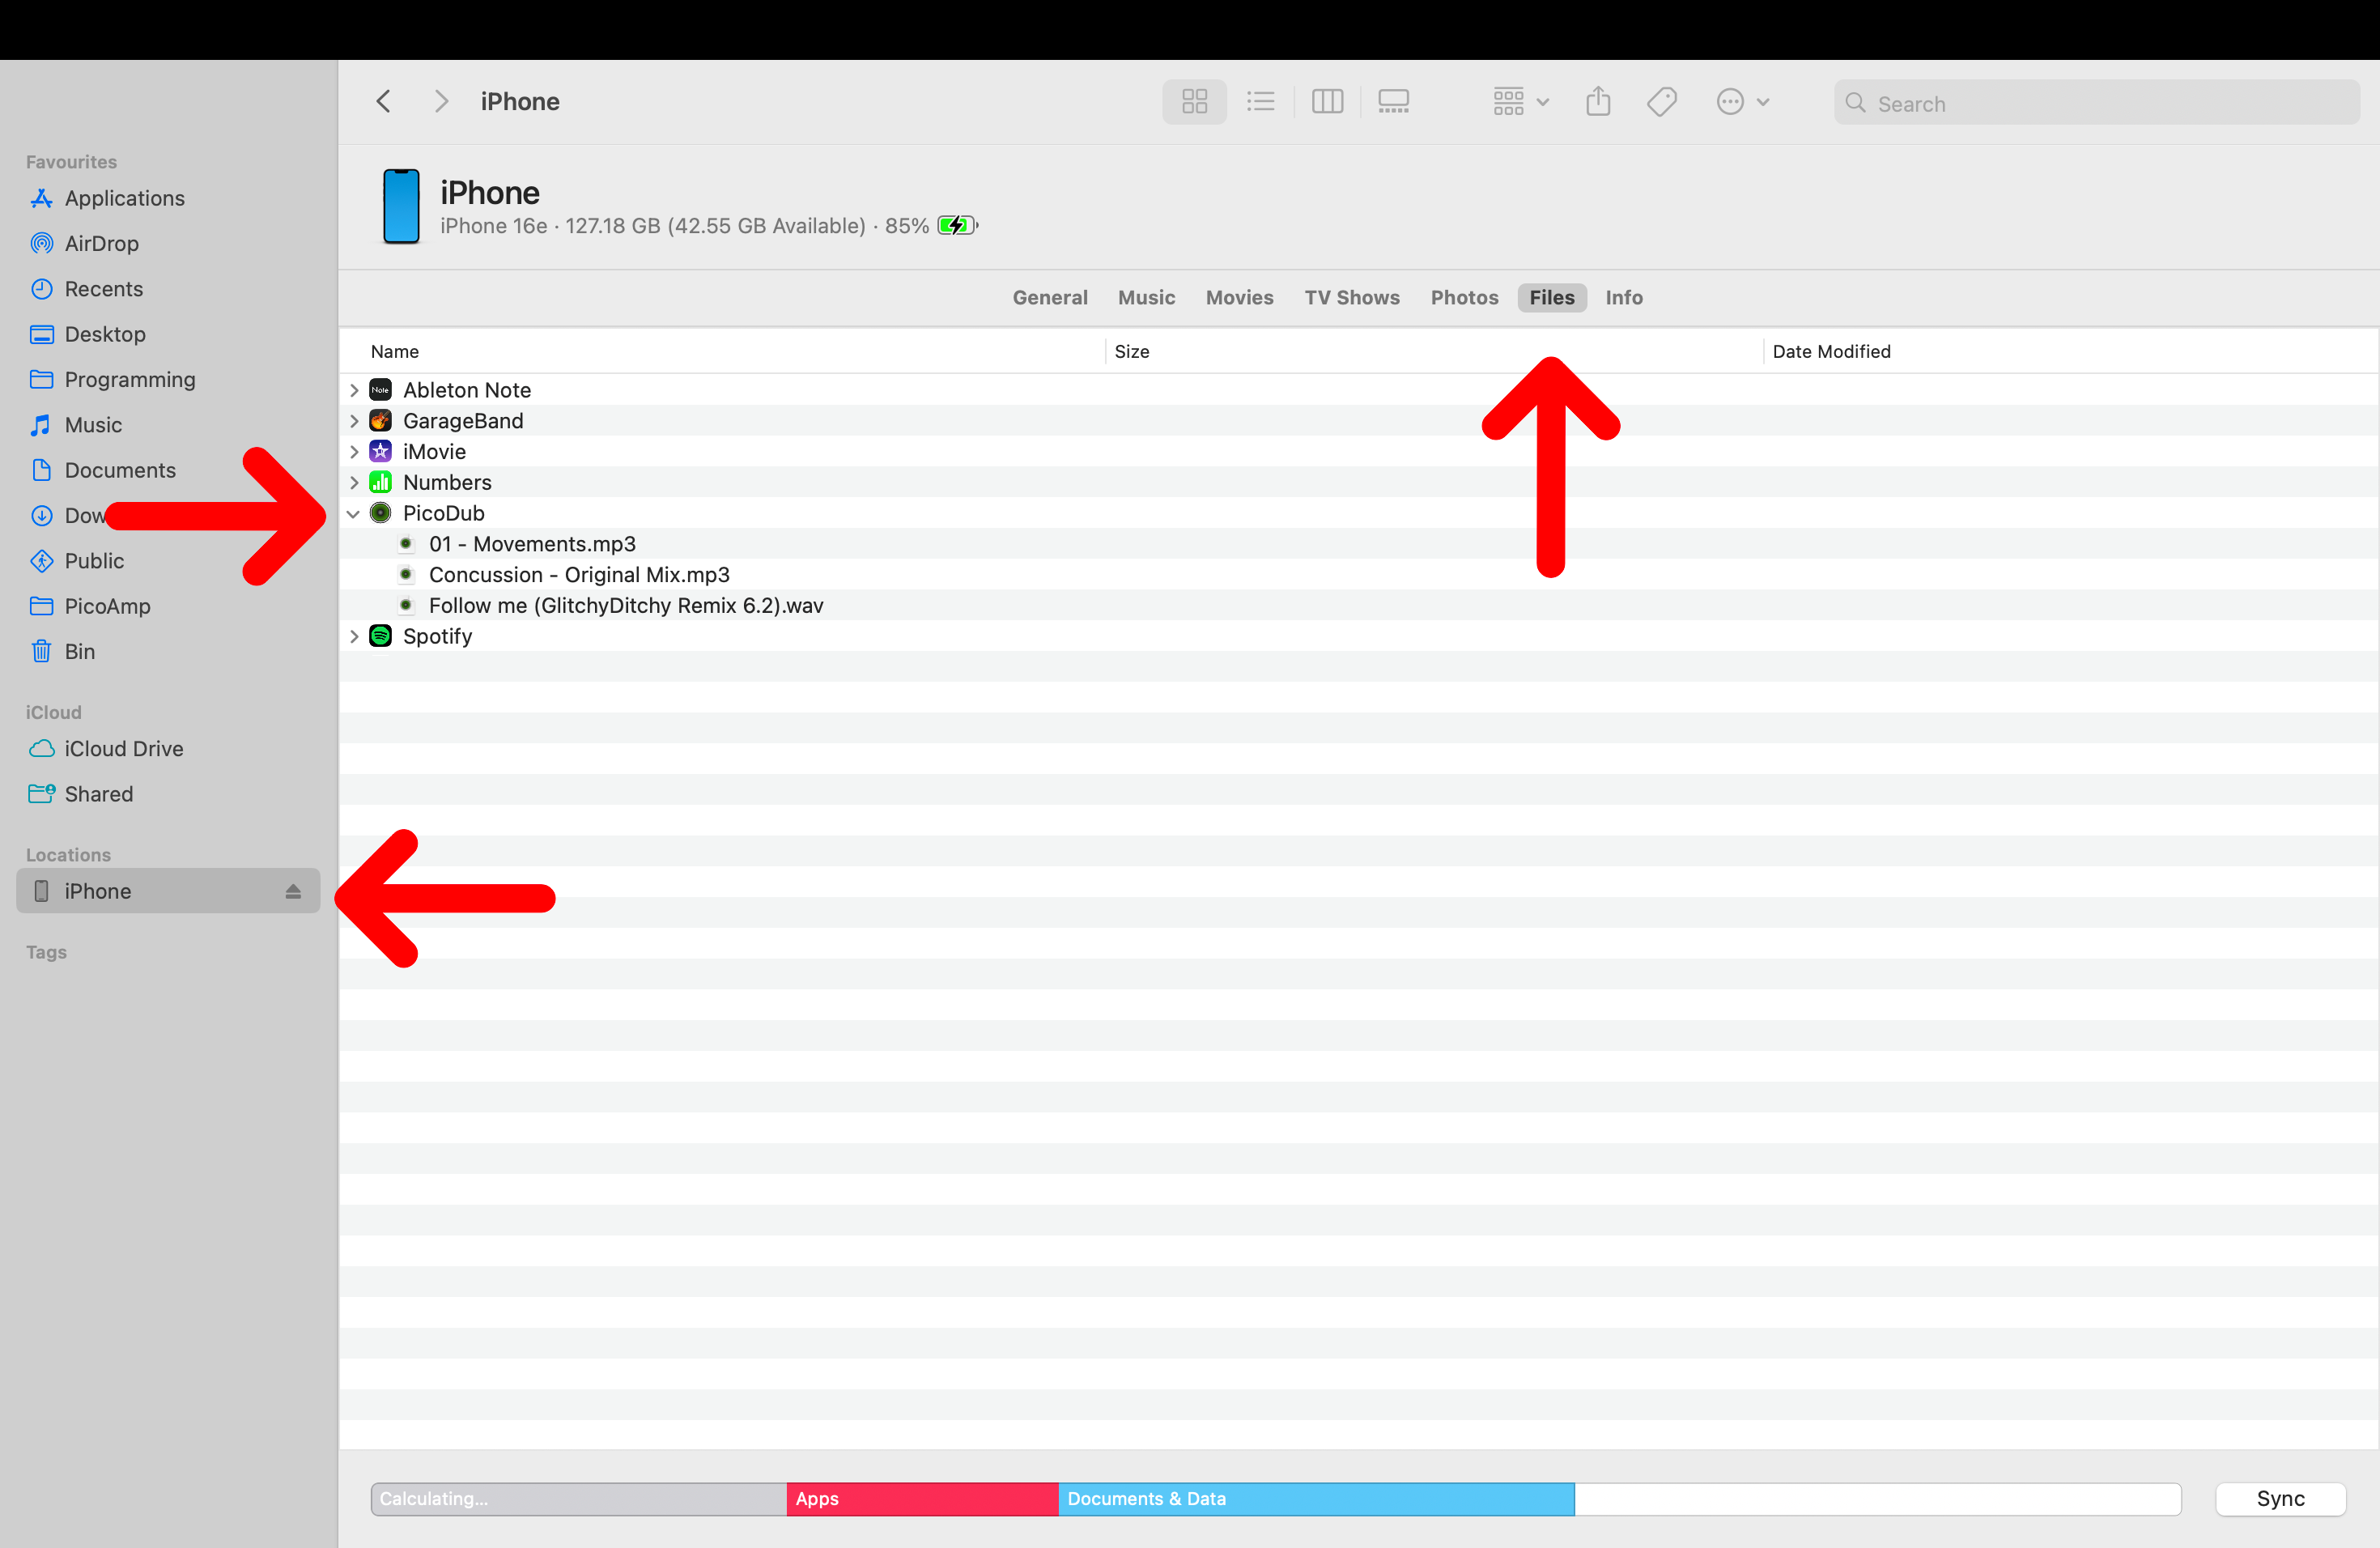The width and height of the screenshot is (2380, 1548).
Task: Open the Movies tab
Action: click(x=1239, y=297)
